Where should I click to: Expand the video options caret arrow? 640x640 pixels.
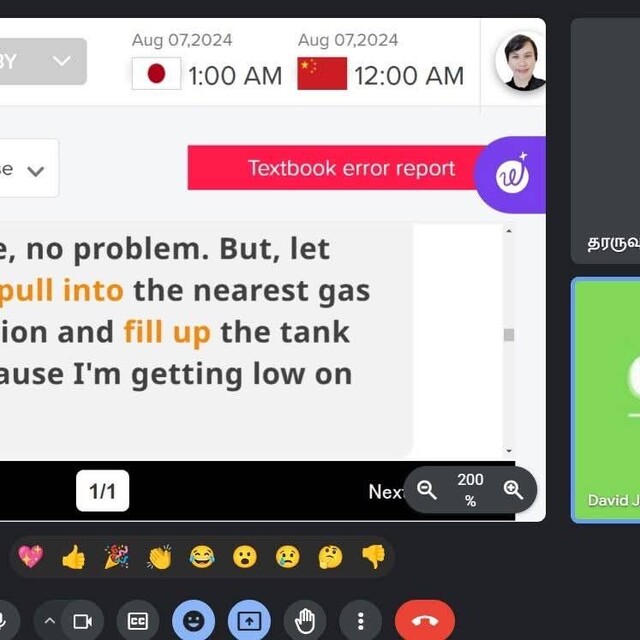click(49, 622)
